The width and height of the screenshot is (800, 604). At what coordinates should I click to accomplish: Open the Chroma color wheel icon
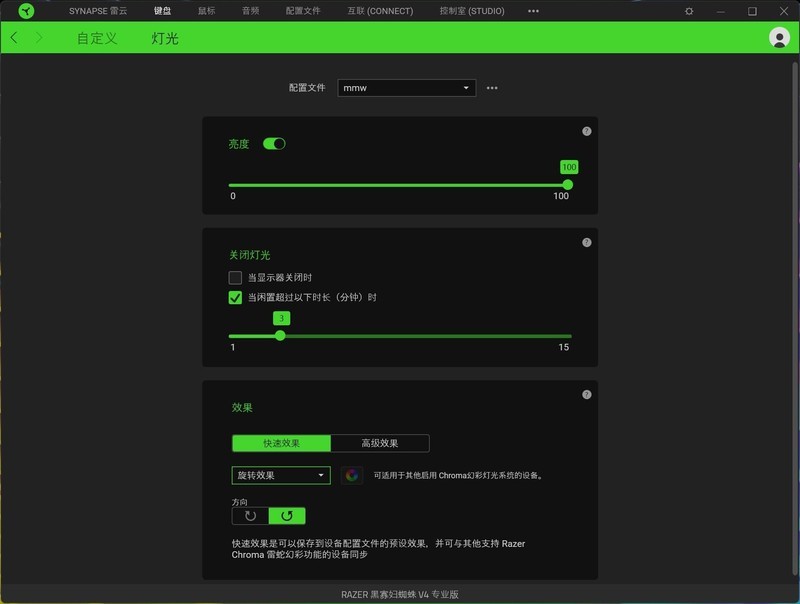352,475
